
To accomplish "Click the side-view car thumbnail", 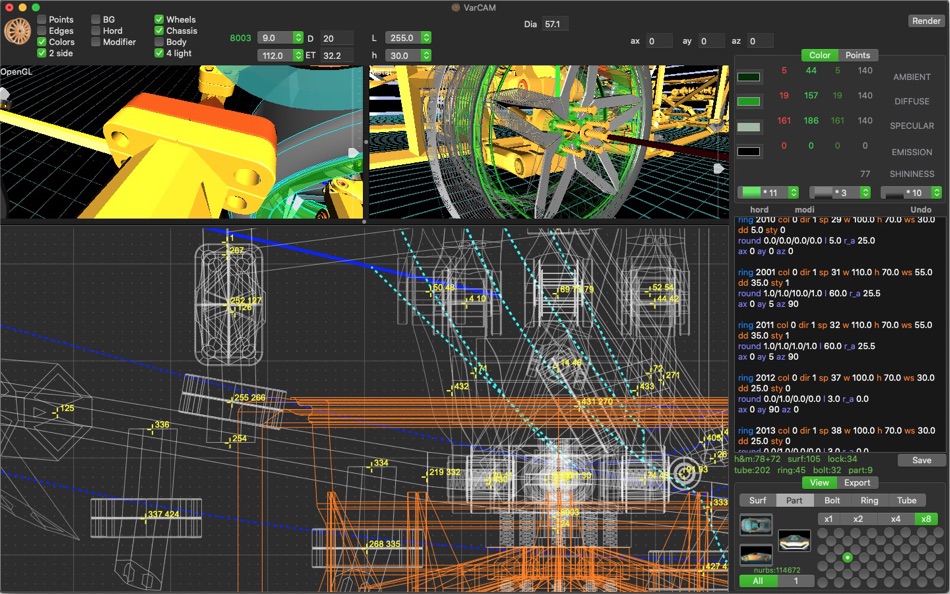I will tap(756, 555).
